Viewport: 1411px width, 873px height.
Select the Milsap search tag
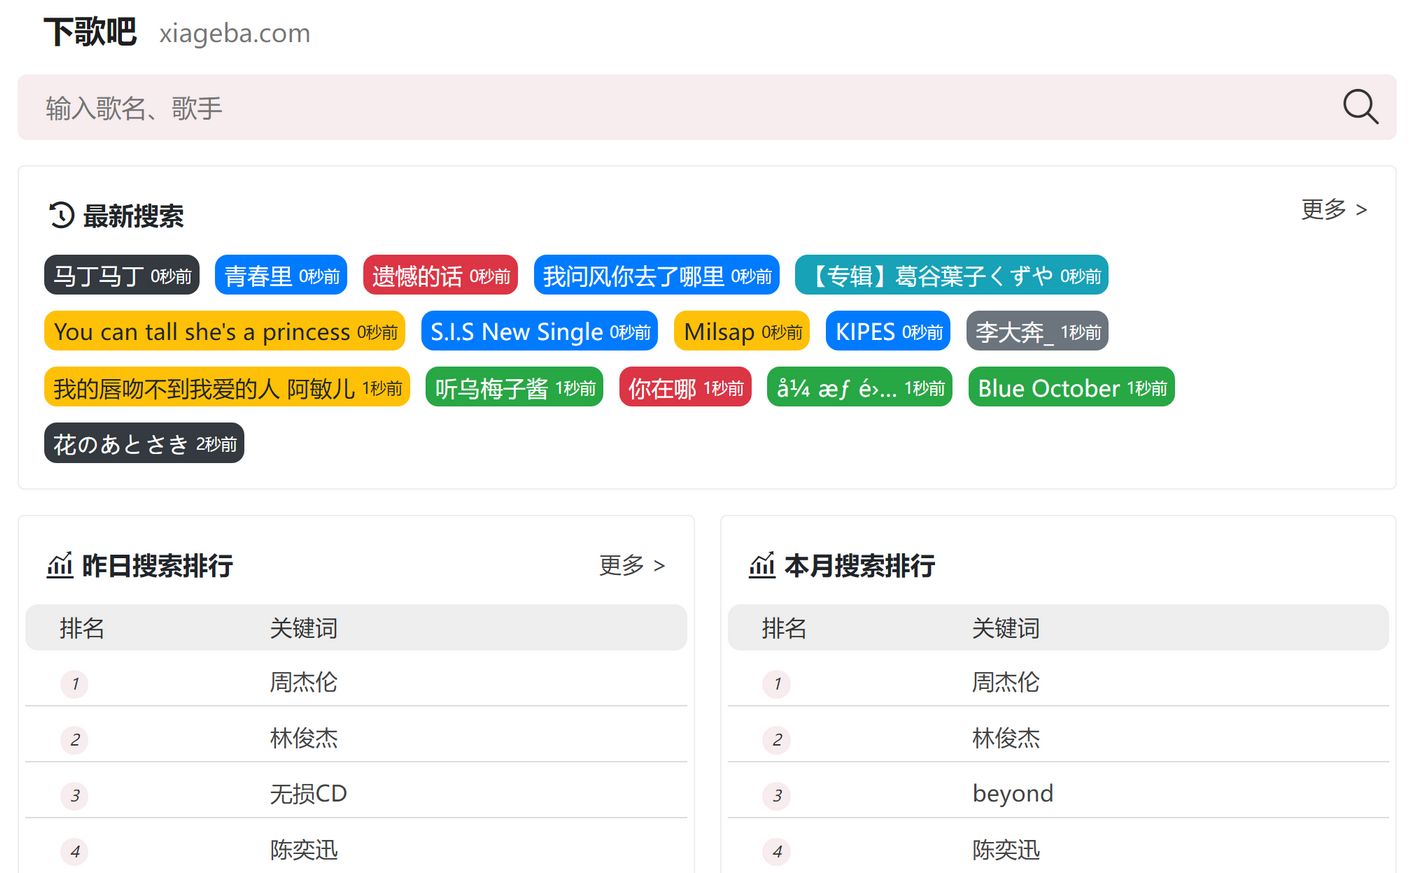pos(742,331)
